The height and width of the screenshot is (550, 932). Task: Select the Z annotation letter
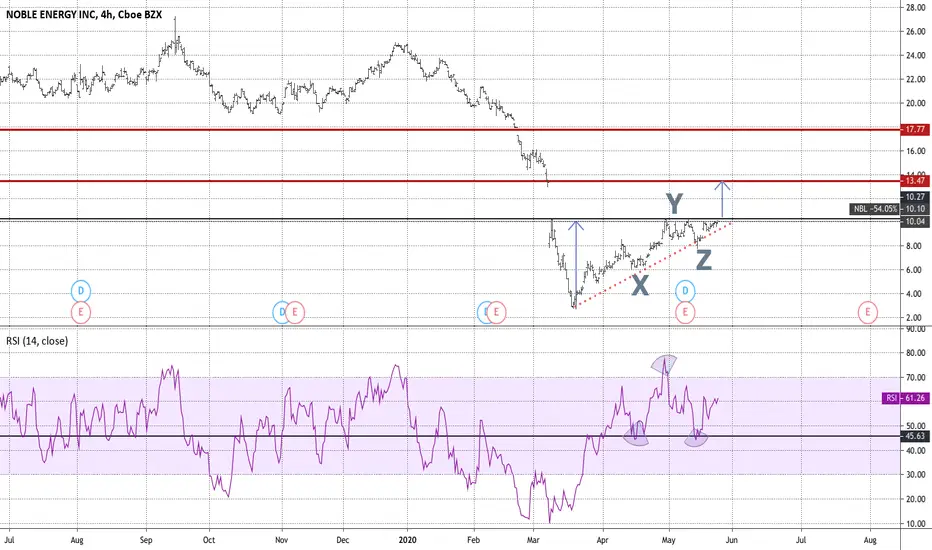tap(704, 260)
